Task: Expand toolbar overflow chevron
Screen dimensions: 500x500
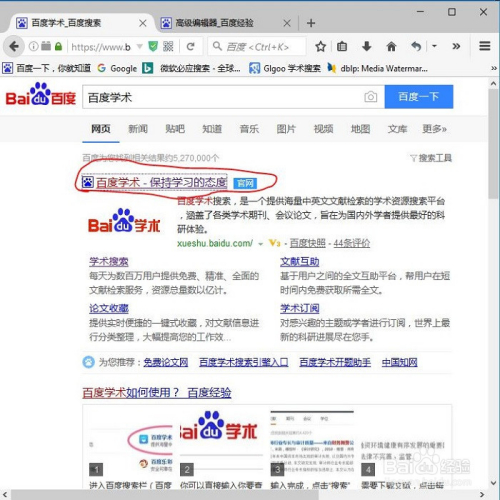Action: click(x=456, y=46)
